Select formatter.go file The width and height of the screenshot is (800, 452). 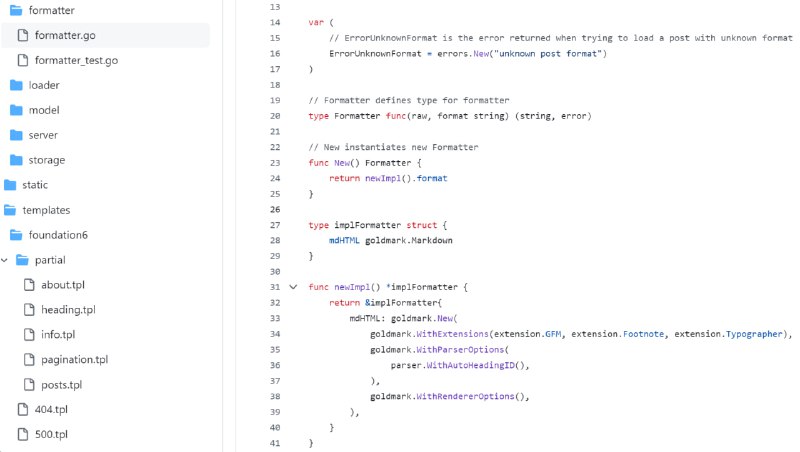(65, 35)
